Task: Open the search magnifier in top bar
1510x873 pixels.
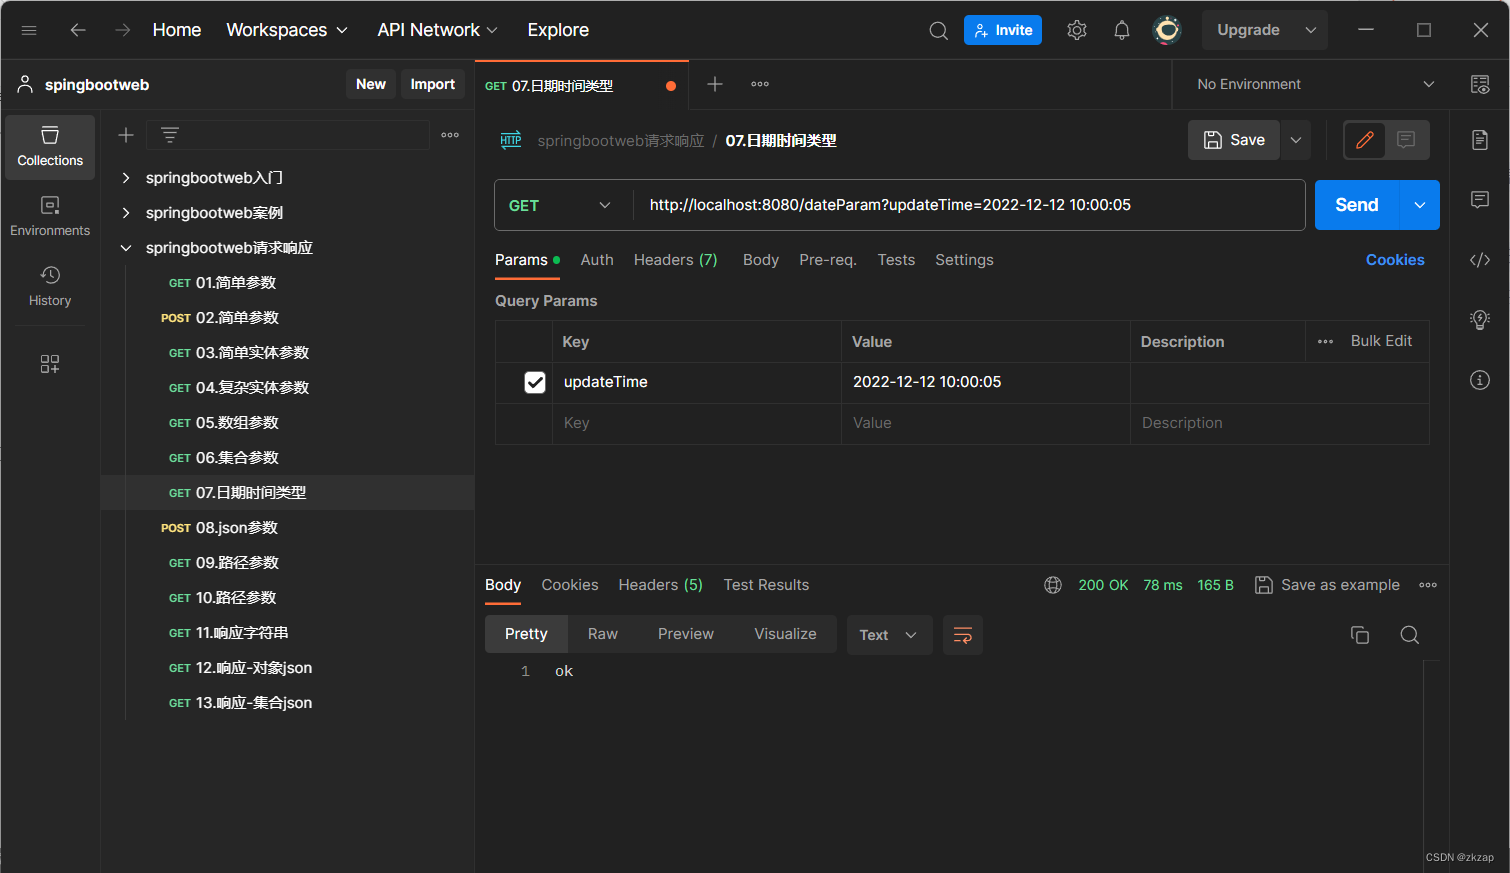Action: click(938, 30)
